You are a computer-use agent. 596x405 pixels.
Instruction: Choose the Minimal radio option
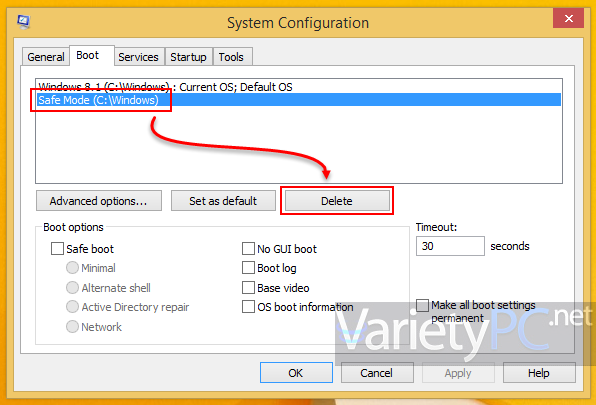(72, 268)
